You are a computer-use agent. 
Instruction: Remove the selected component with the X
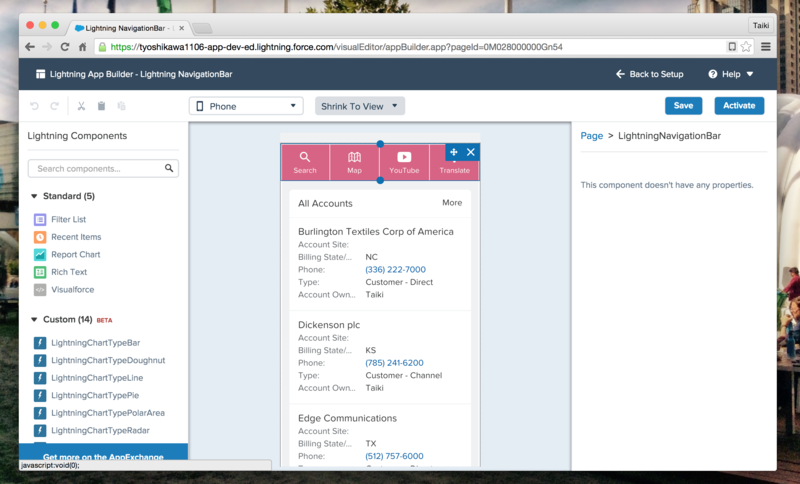[471, 152]
